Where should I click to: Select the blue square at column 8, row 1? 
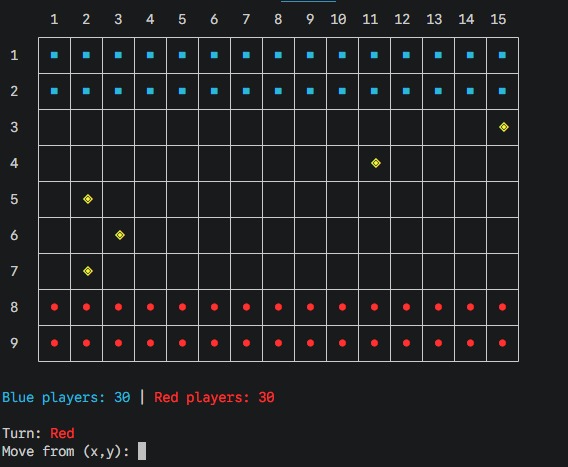[278, 55]
